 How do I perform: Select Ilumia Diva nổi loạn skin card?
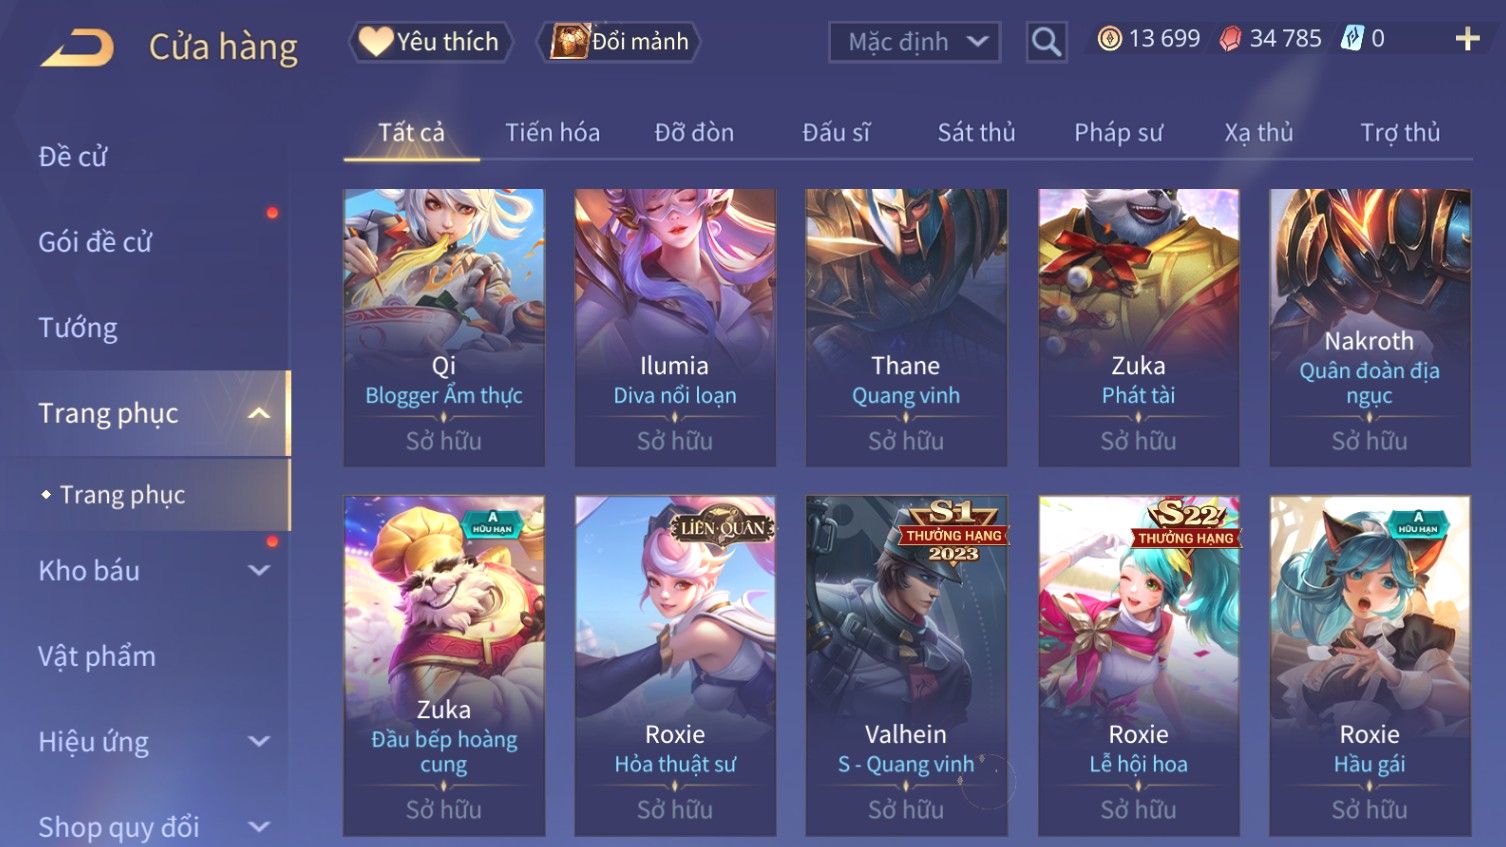(x=675, y=327)
